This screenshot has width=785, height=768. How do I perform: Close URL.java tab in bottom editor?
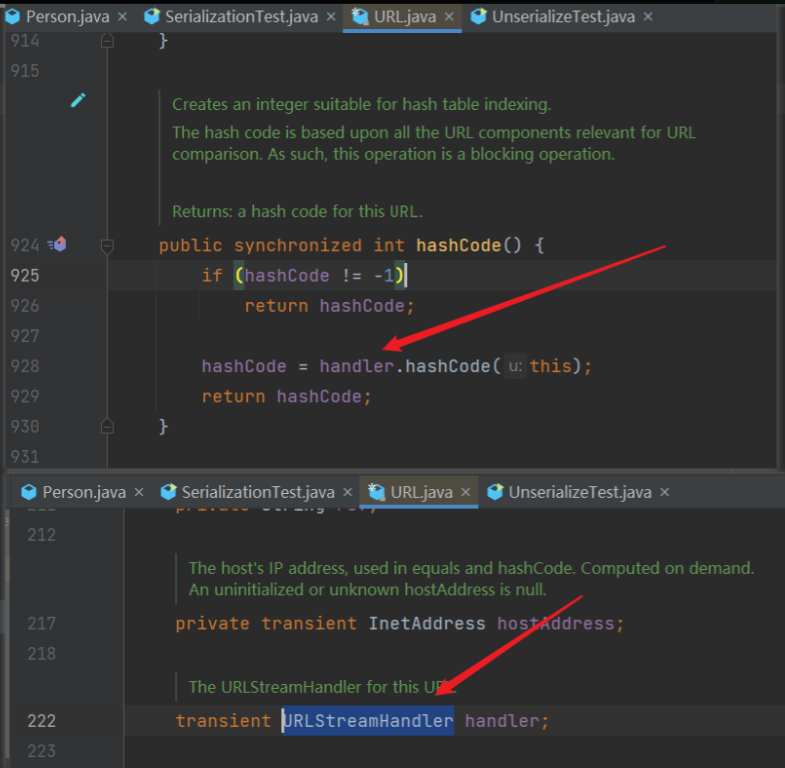pyautogui.click(x=466, y=492)
